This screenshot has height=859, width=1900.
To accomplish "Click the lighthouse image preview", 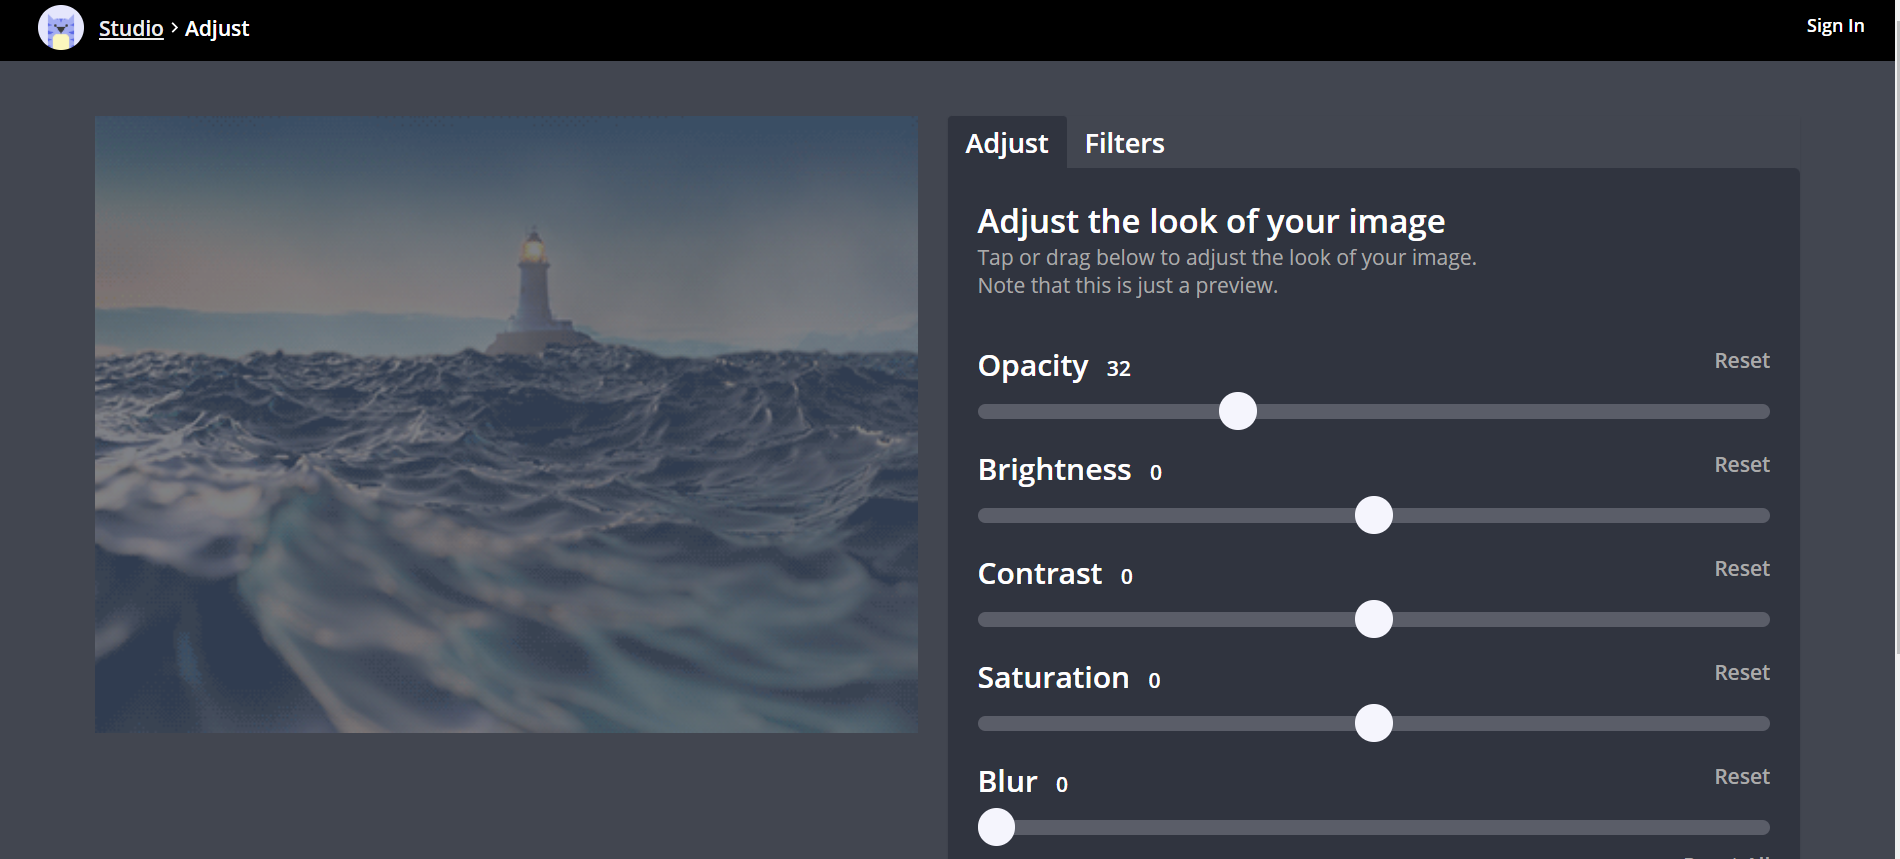I will [506, 424].
